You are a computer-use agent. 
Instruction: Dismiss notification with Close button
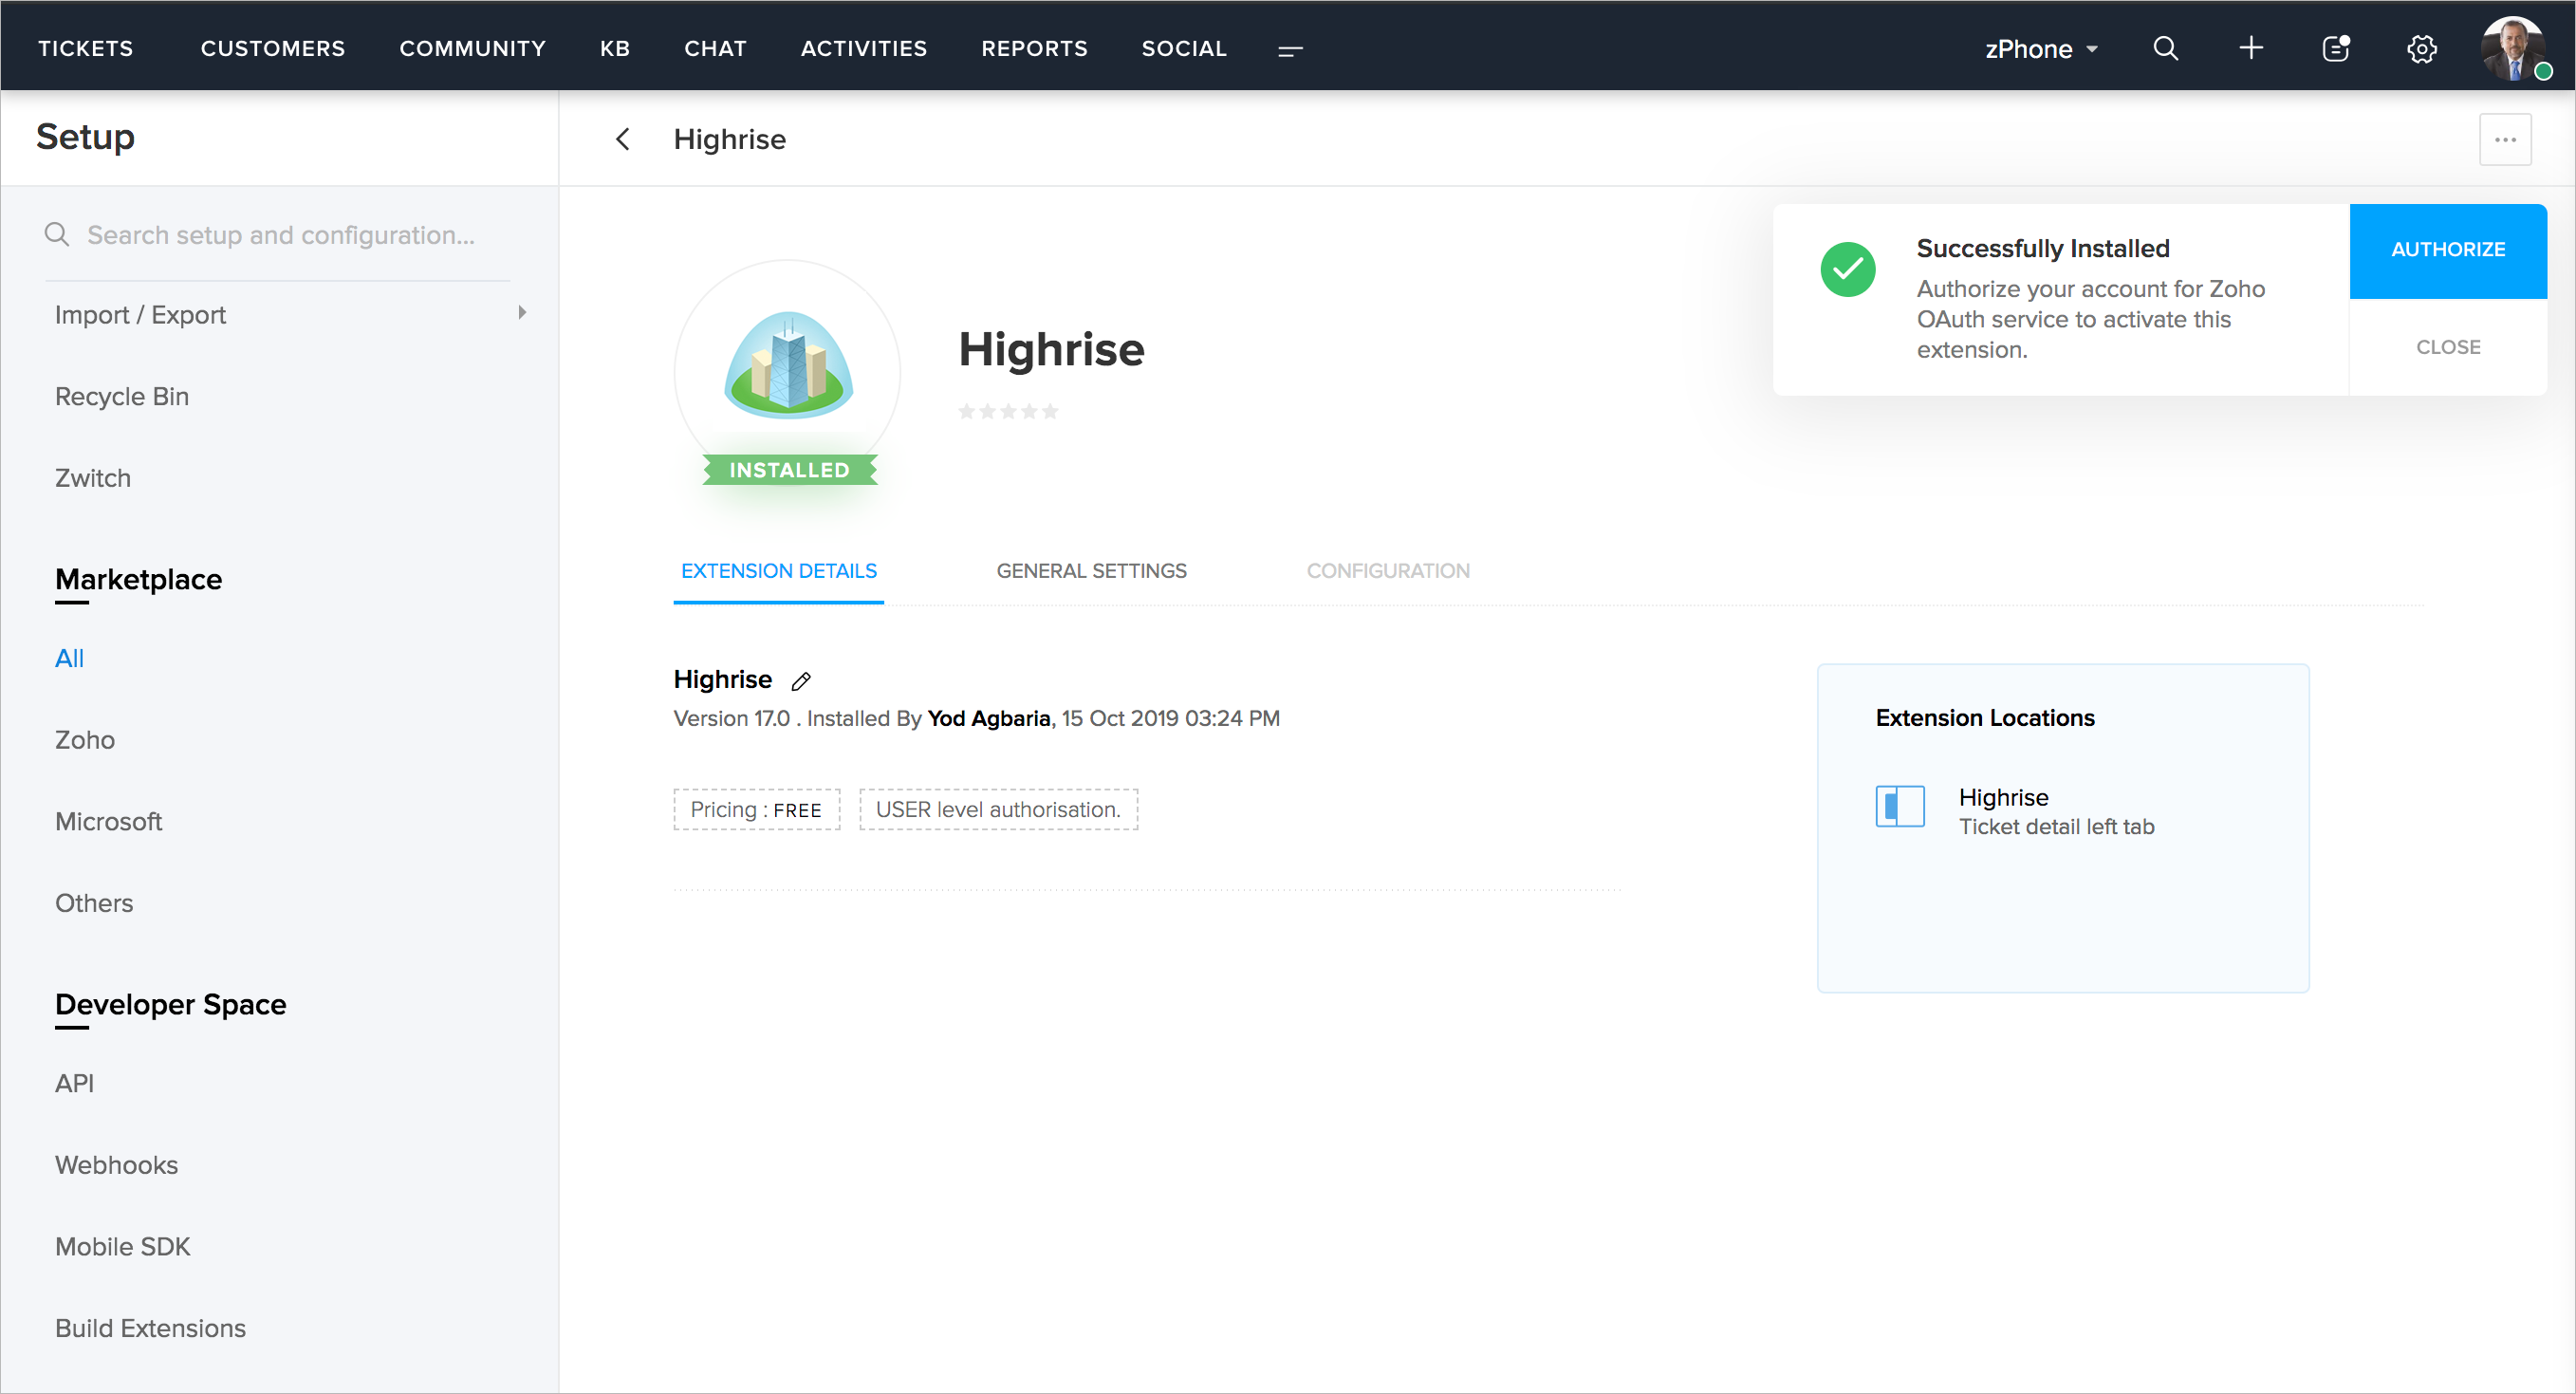click(x=2447, y=347)
